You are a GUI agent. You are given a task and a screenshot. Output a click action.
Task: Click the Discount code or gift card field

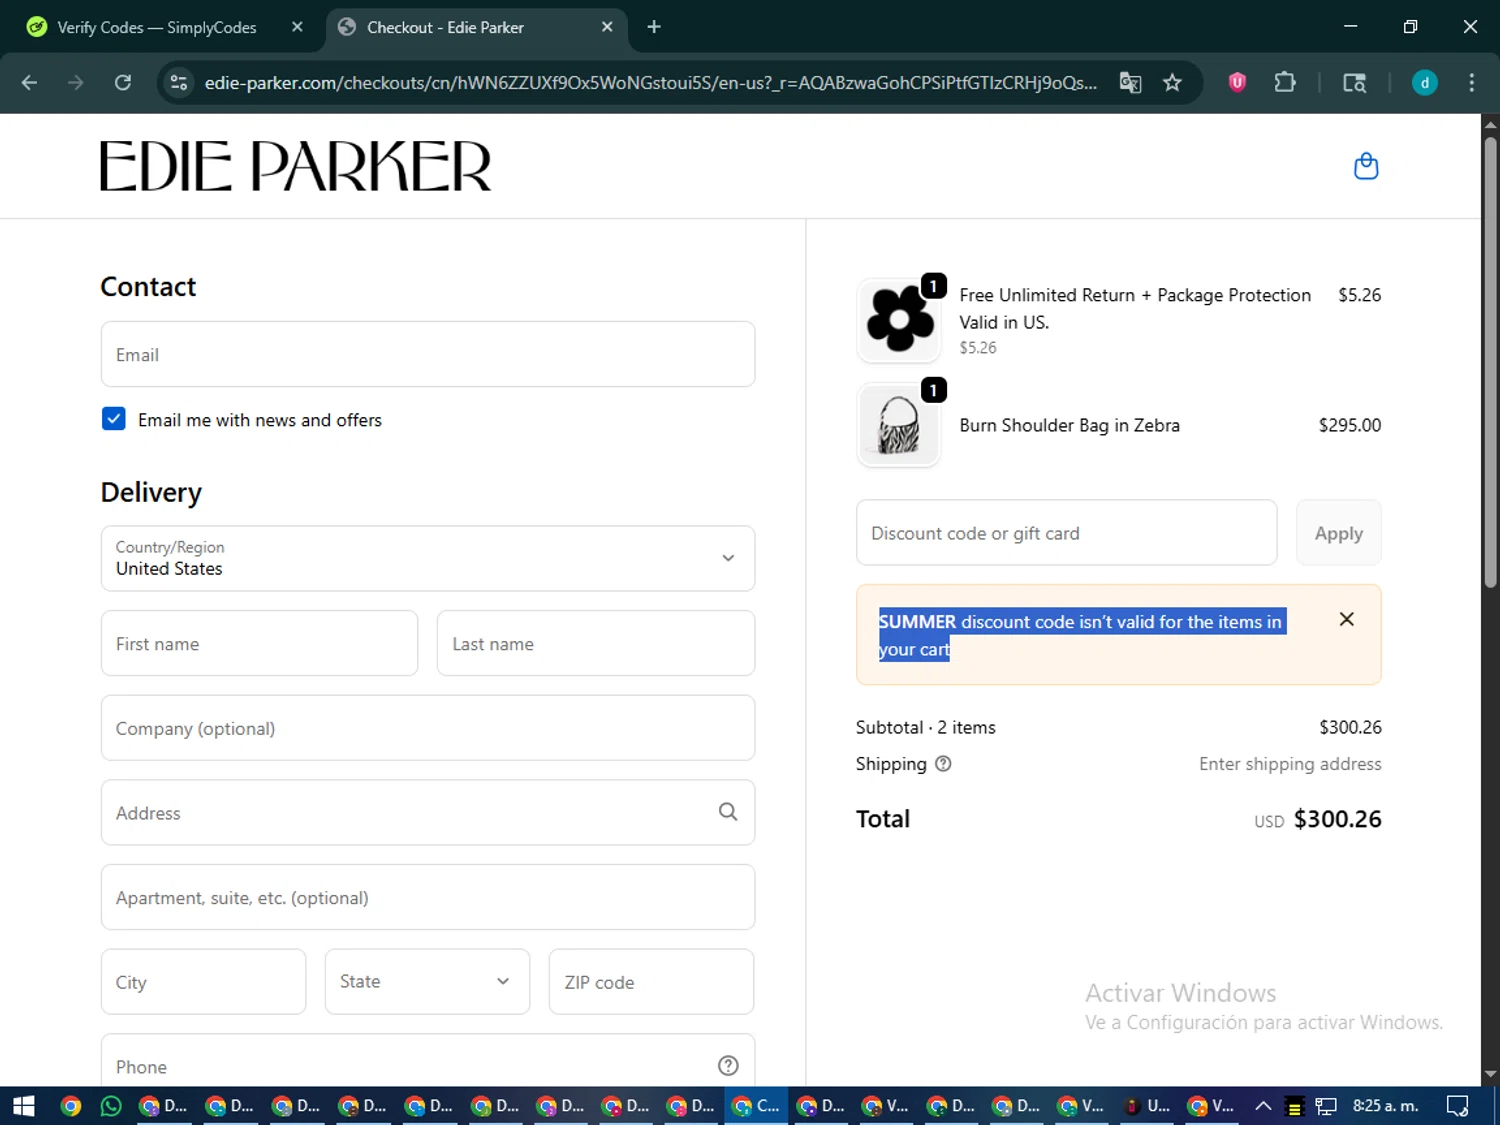[x=1066, y=533]
